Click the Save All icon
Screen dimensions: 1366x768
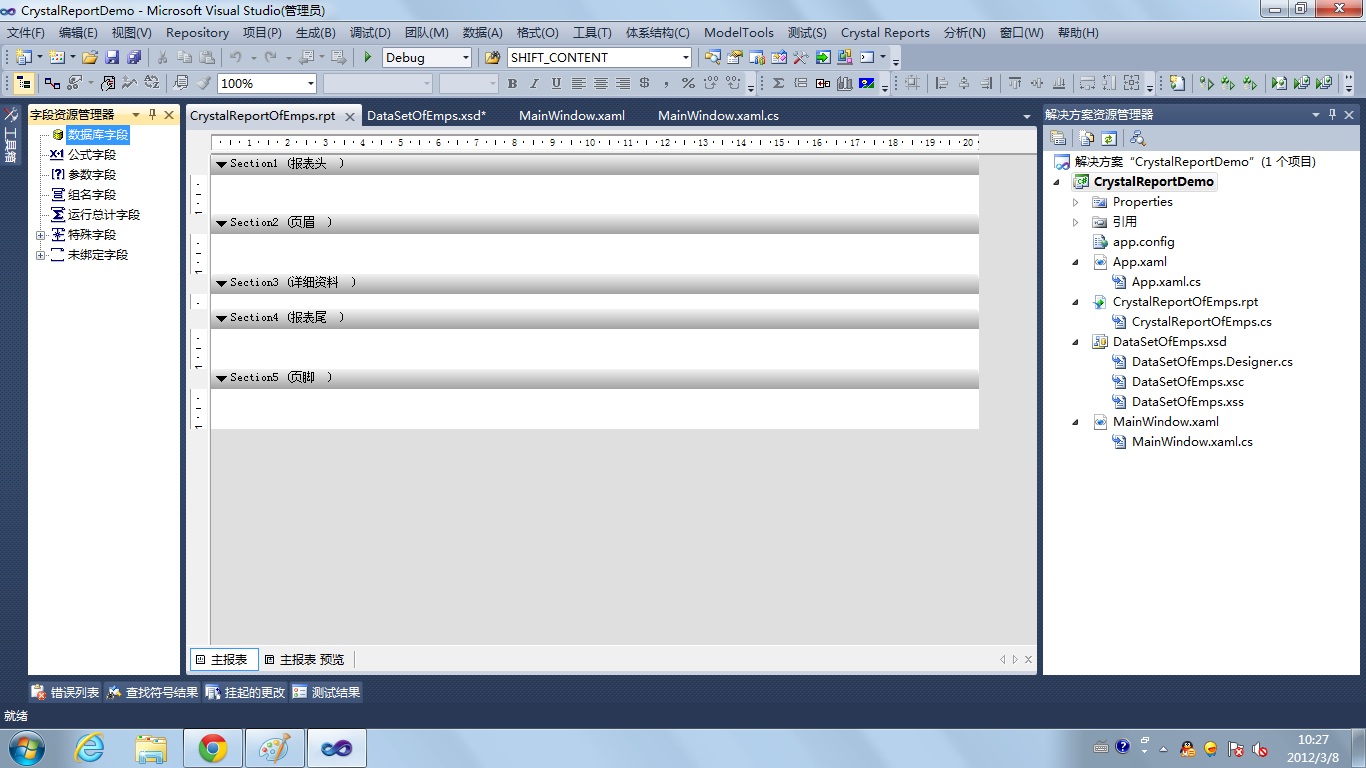134,57
